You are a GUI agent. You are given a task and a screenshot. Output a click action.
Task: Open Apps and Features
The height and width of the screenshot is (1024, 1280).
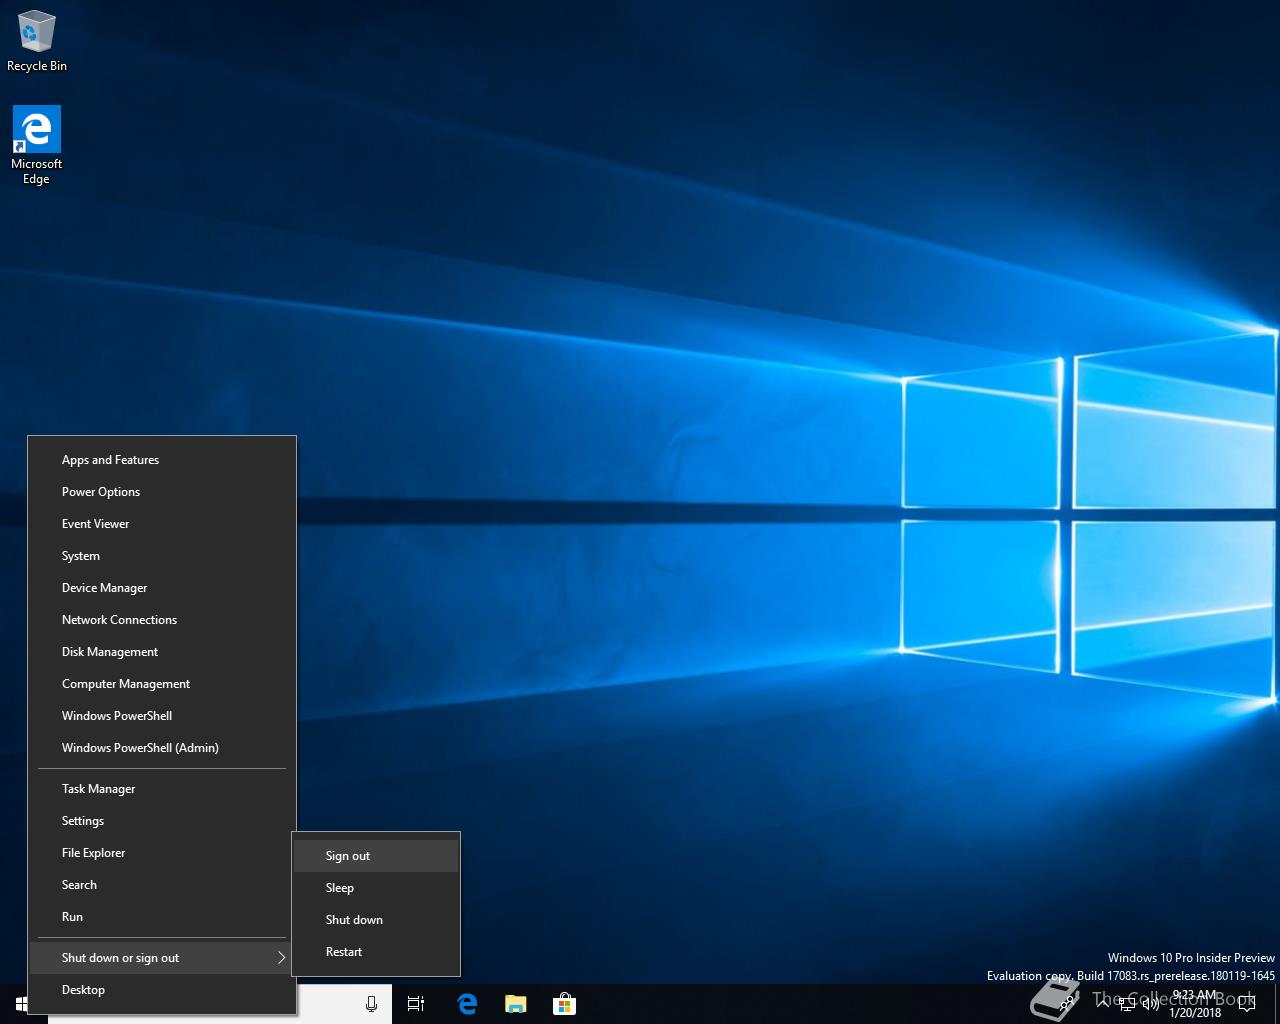[x=110, y=460]
